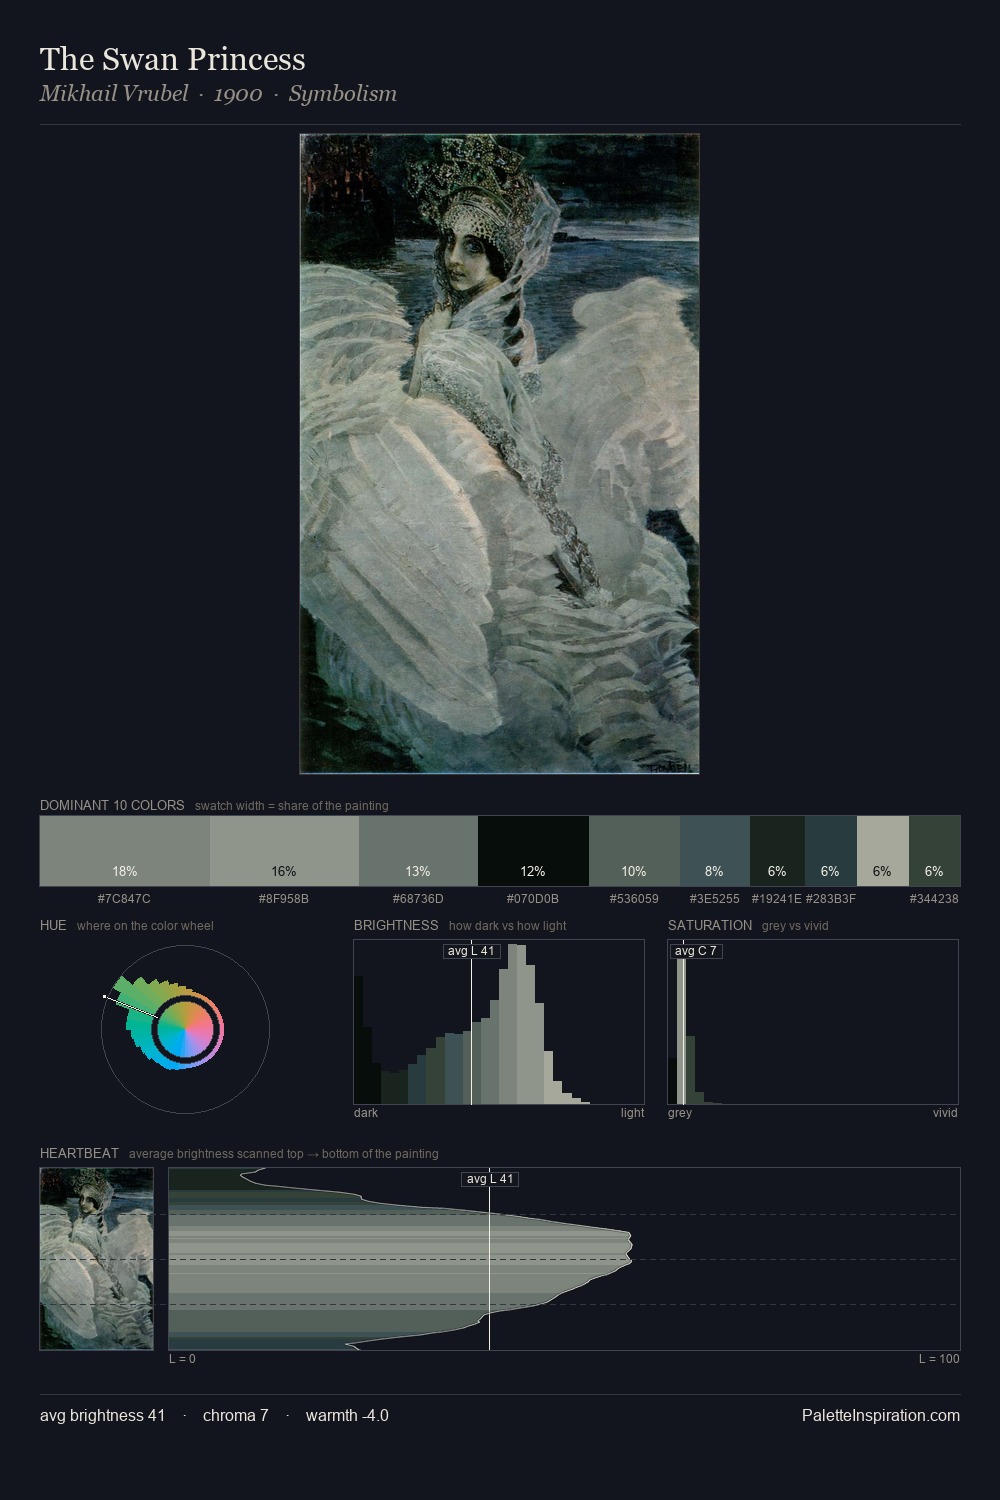Click the hue color wheel
Screen dimensions: 1000x1500
point(185,1029)
